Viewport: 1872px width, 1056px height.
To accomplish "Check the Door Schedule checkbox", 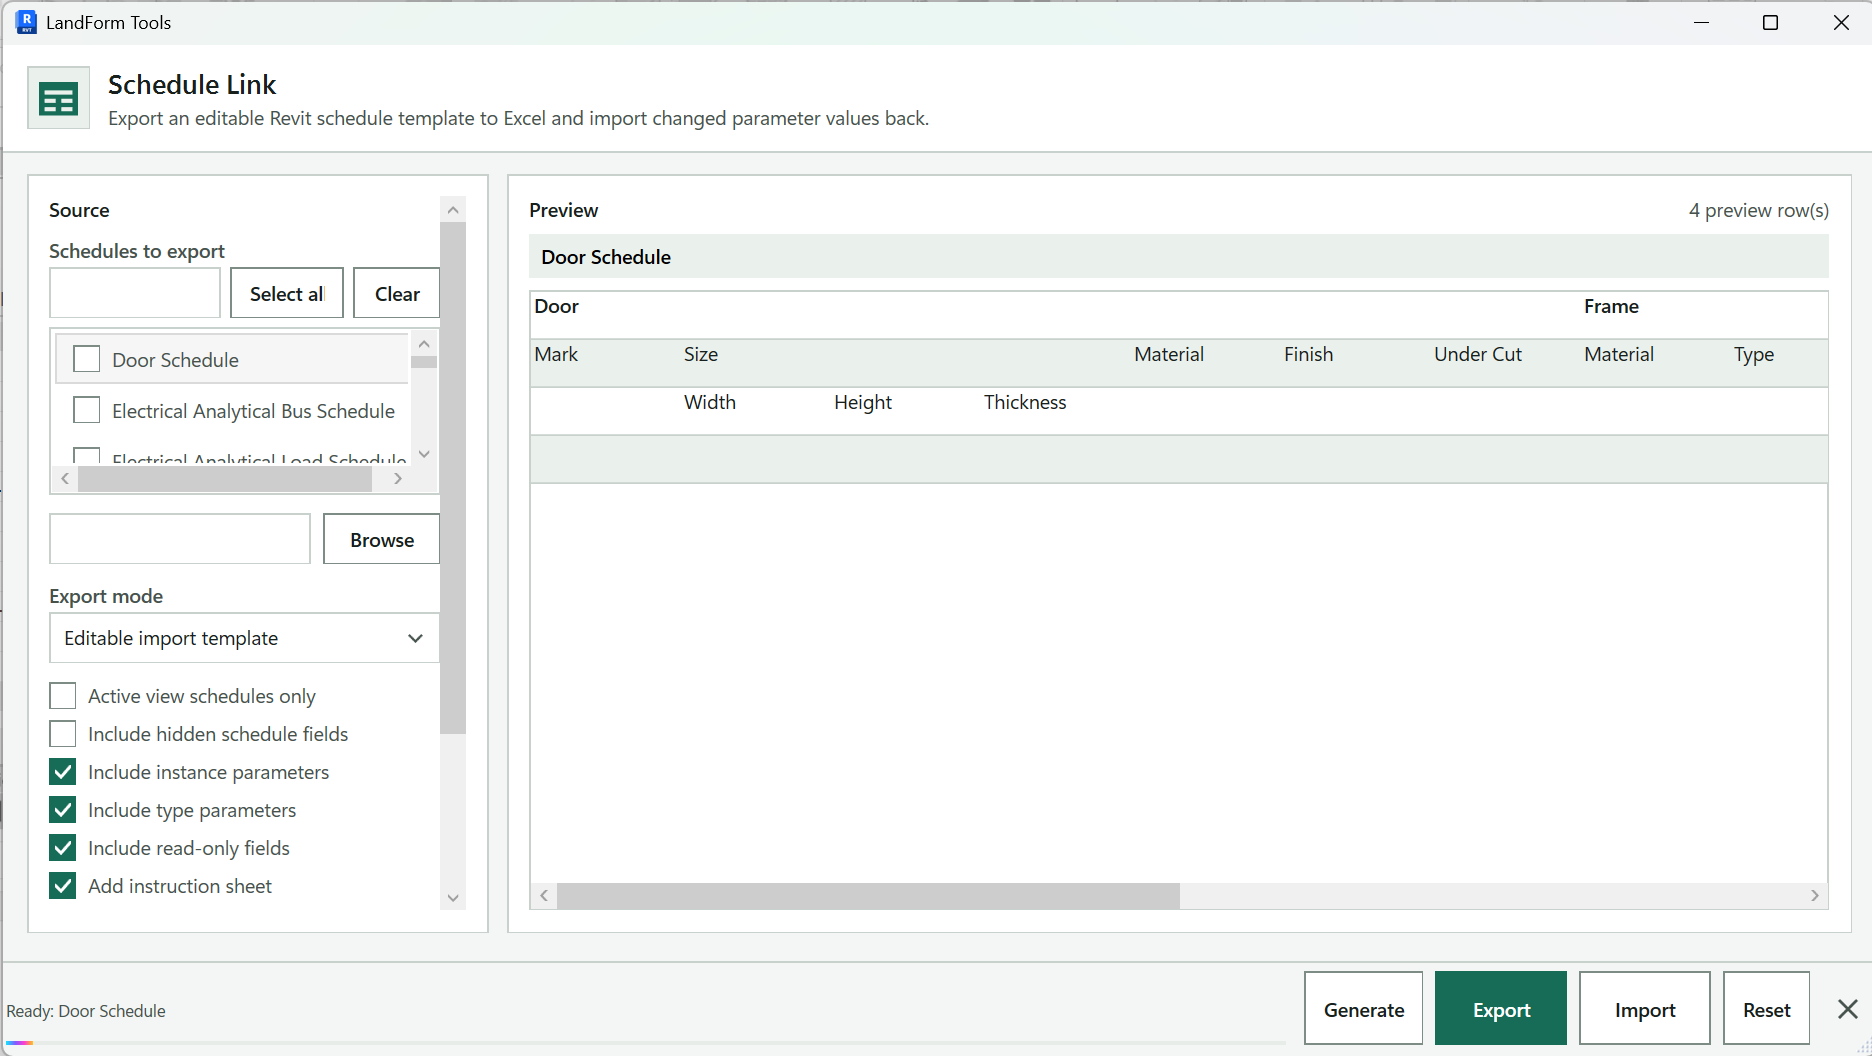I will [87, 359].
